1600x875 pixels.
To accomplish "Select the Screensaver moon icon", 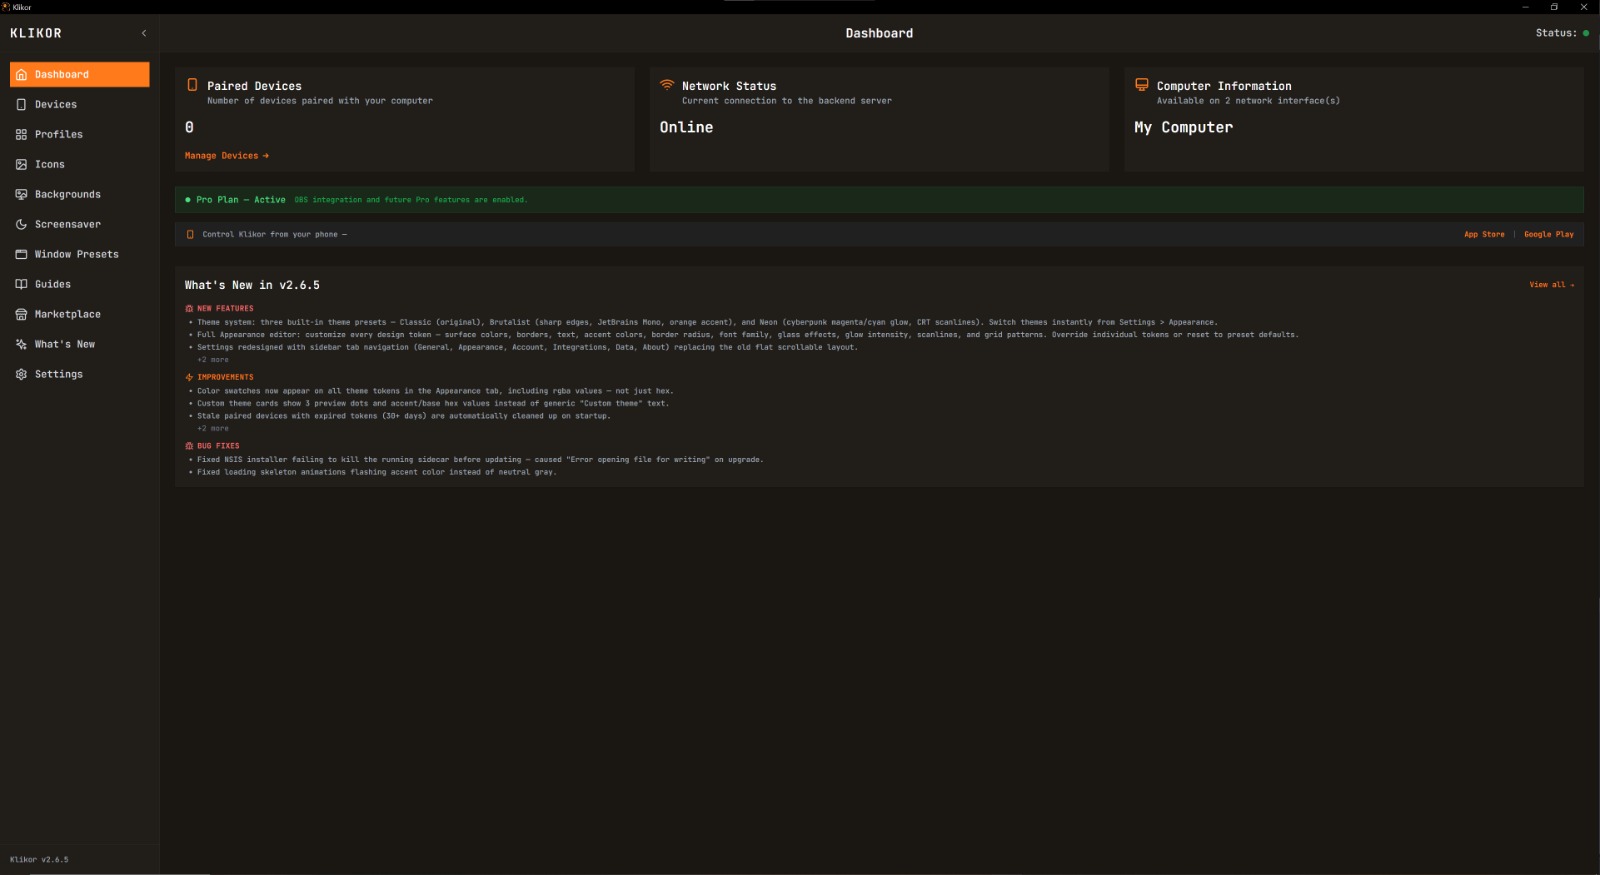I will point(21,224).
